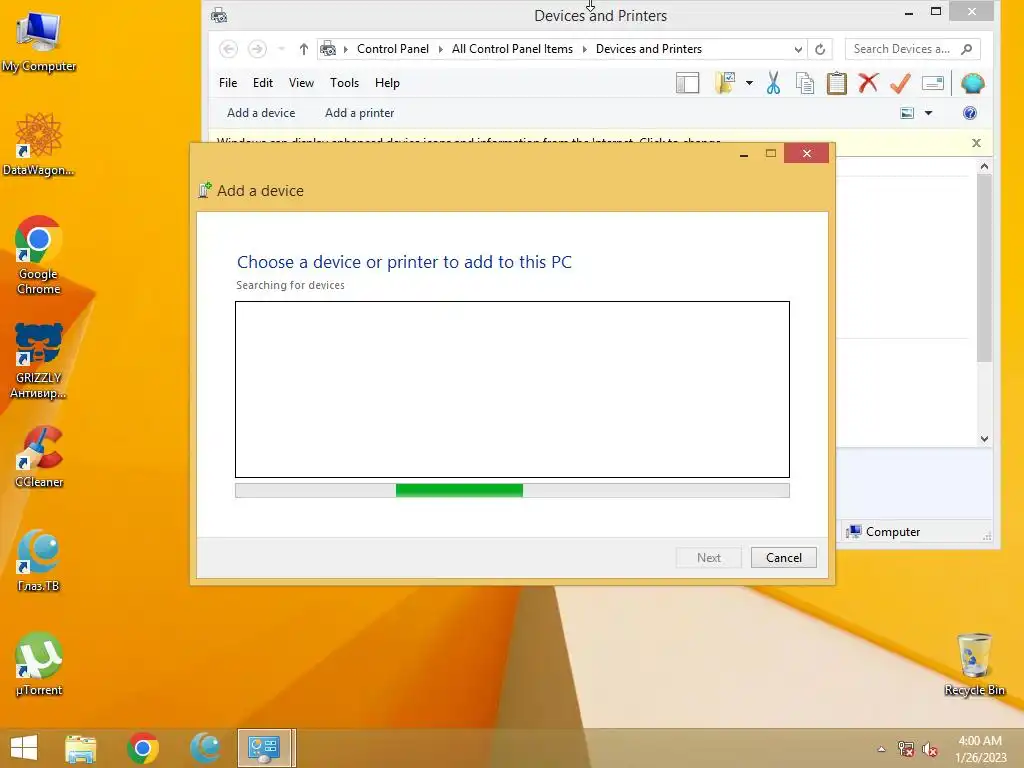Open the Recycle Bin on the desktop
The width and height of the screenshot is (1024, 768).
974,664
